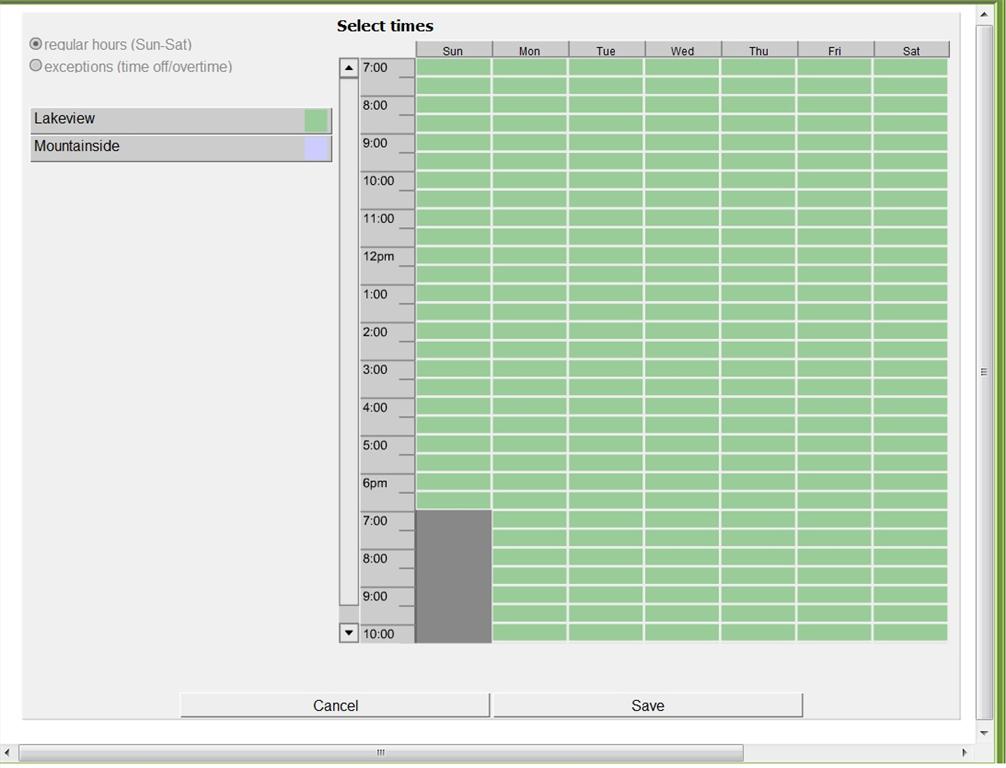Click the Sat column header
The width and height of the screenshot is (1006, 768).
[x=912, y=50]
